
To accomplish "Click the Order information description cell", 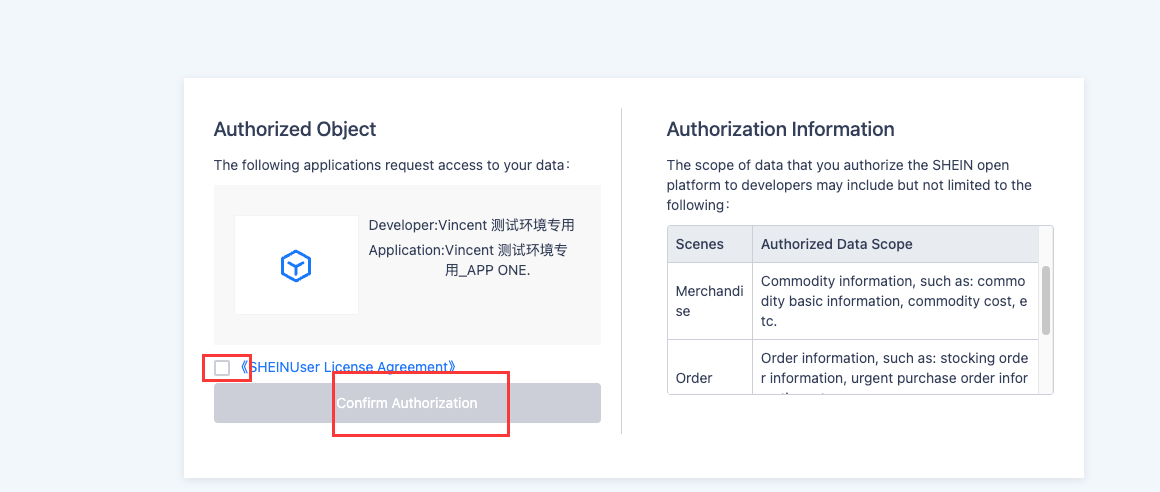I will coord(895,368).
